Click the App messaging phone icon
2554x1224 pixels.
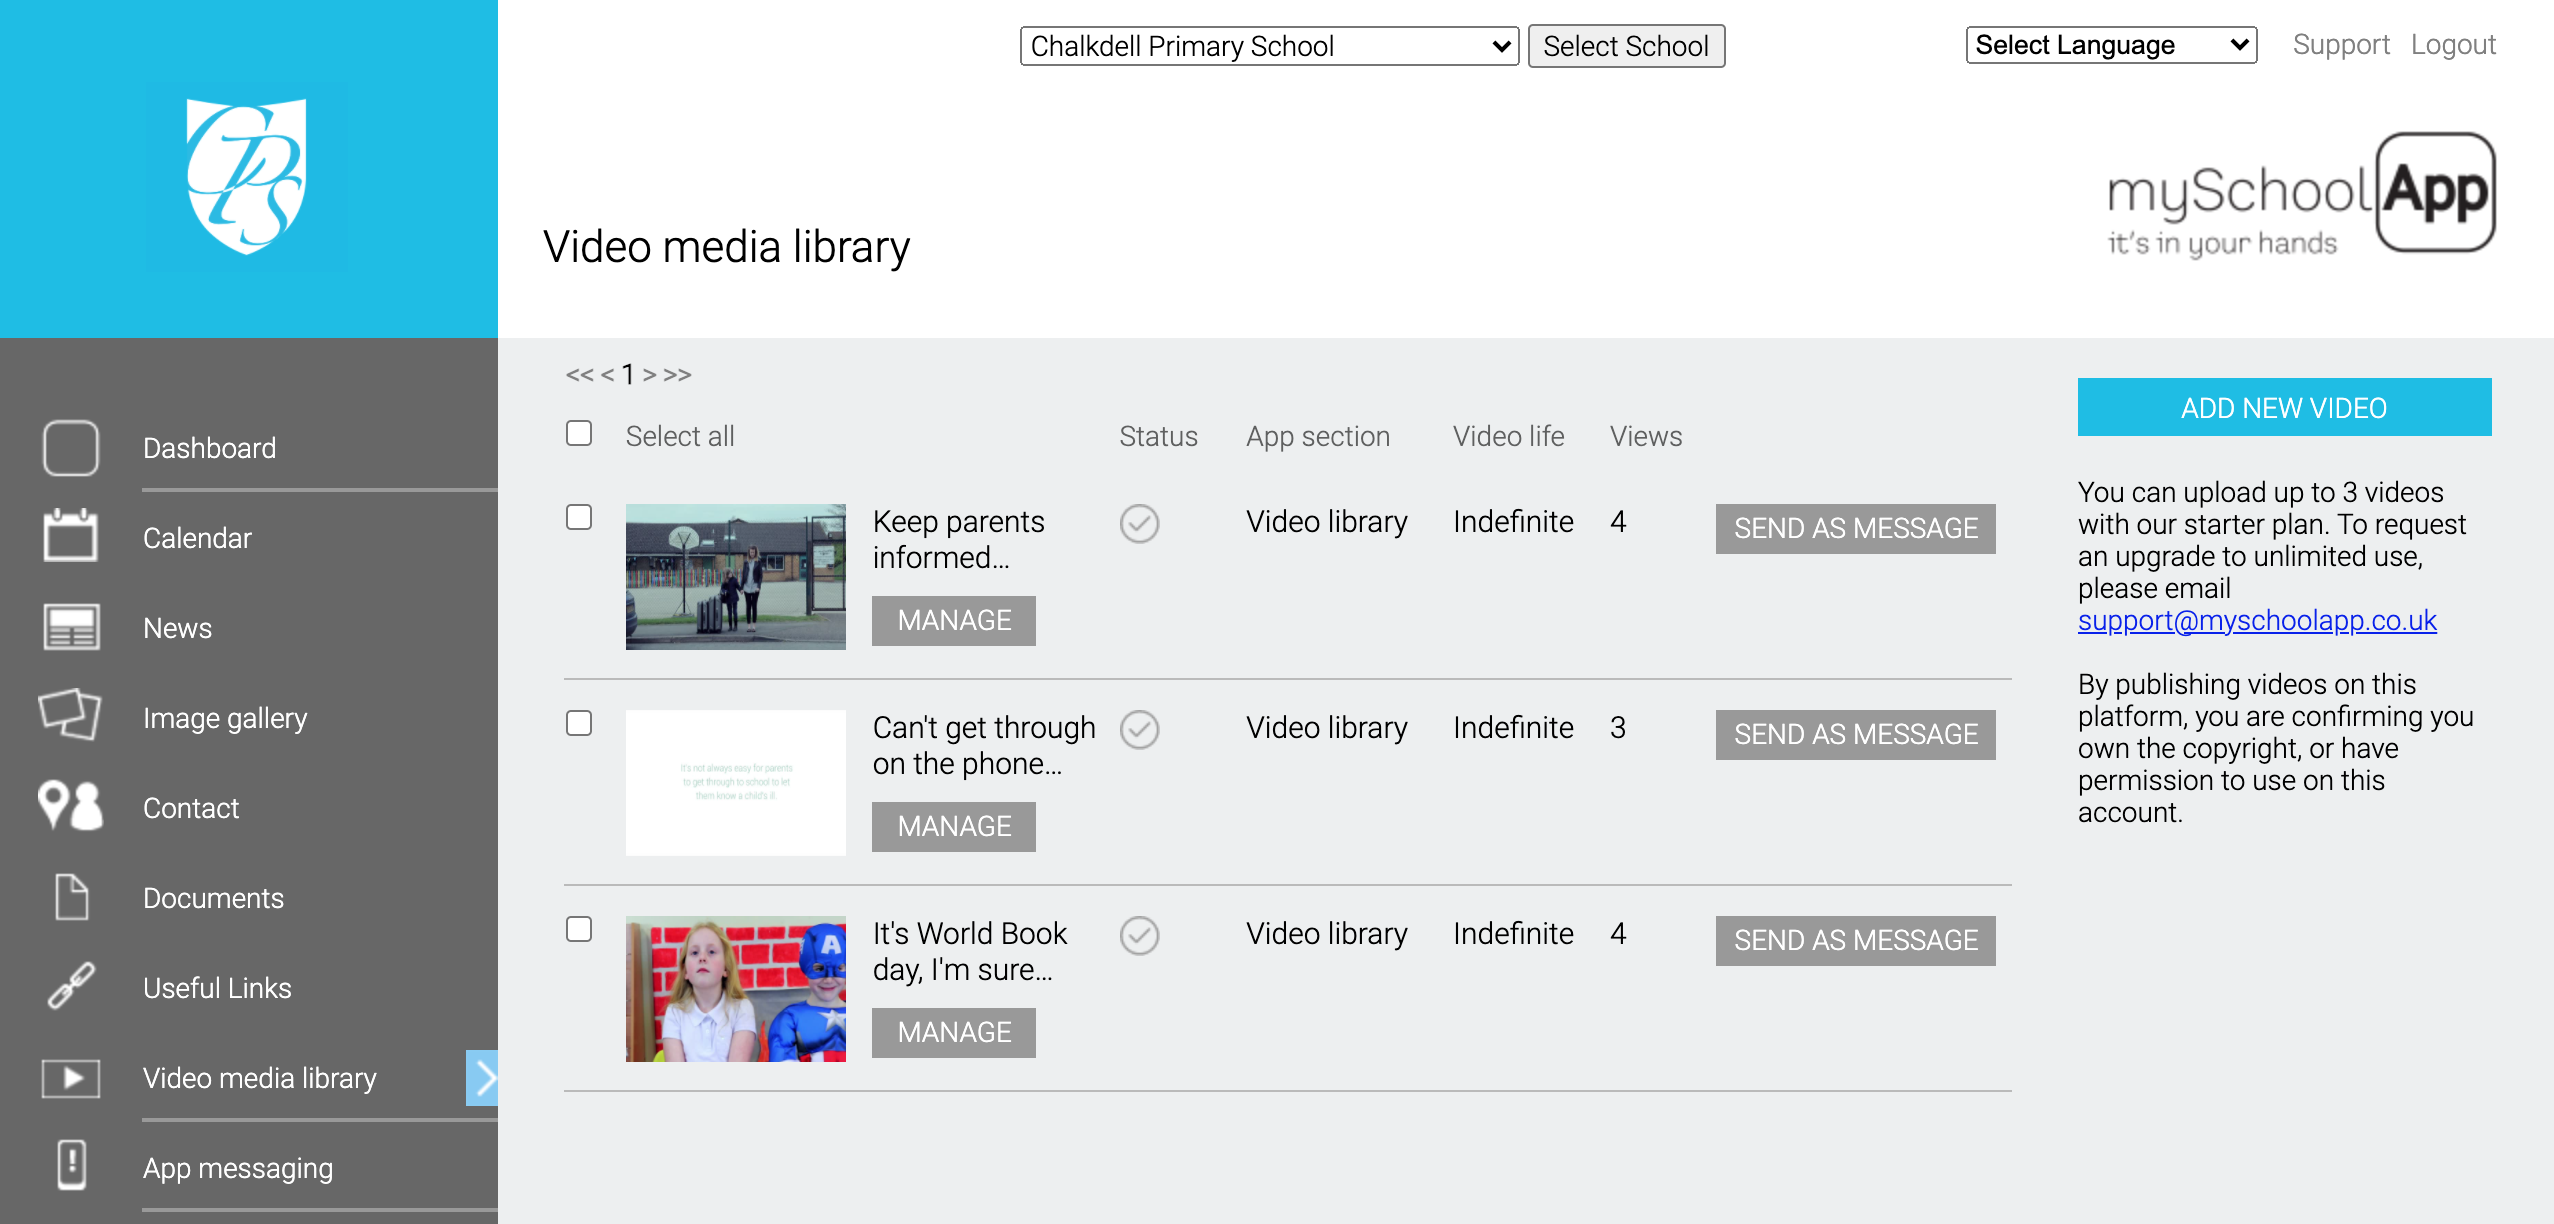point(70,1165)
